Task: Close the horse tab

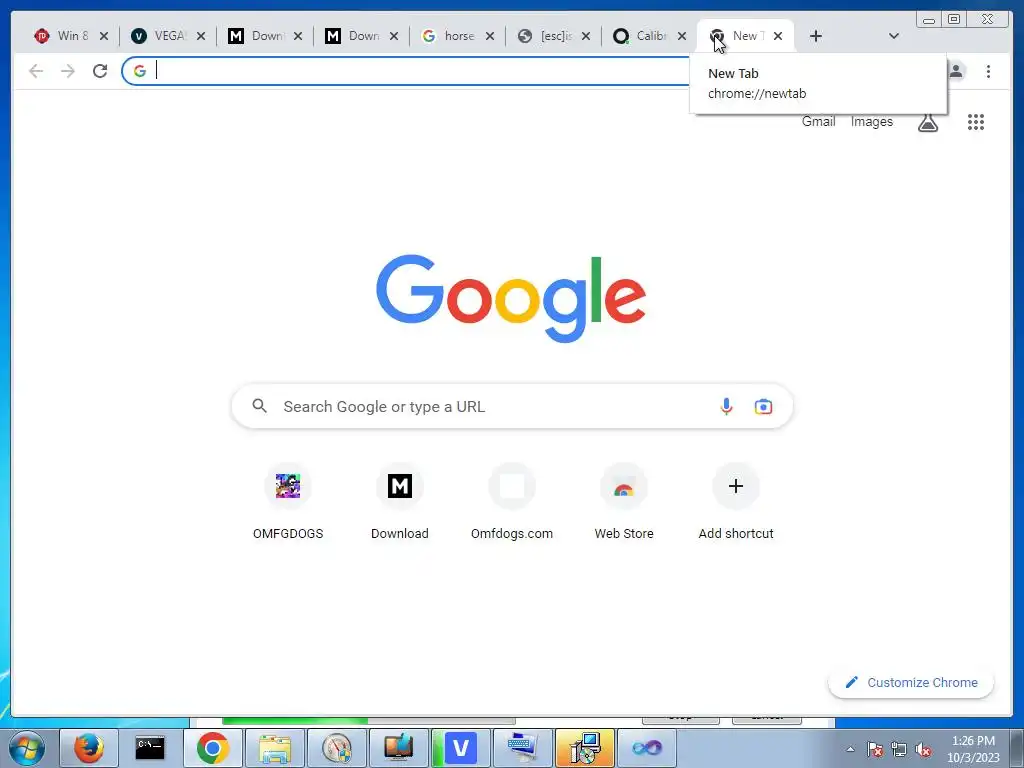Action: tap(490, 36)
